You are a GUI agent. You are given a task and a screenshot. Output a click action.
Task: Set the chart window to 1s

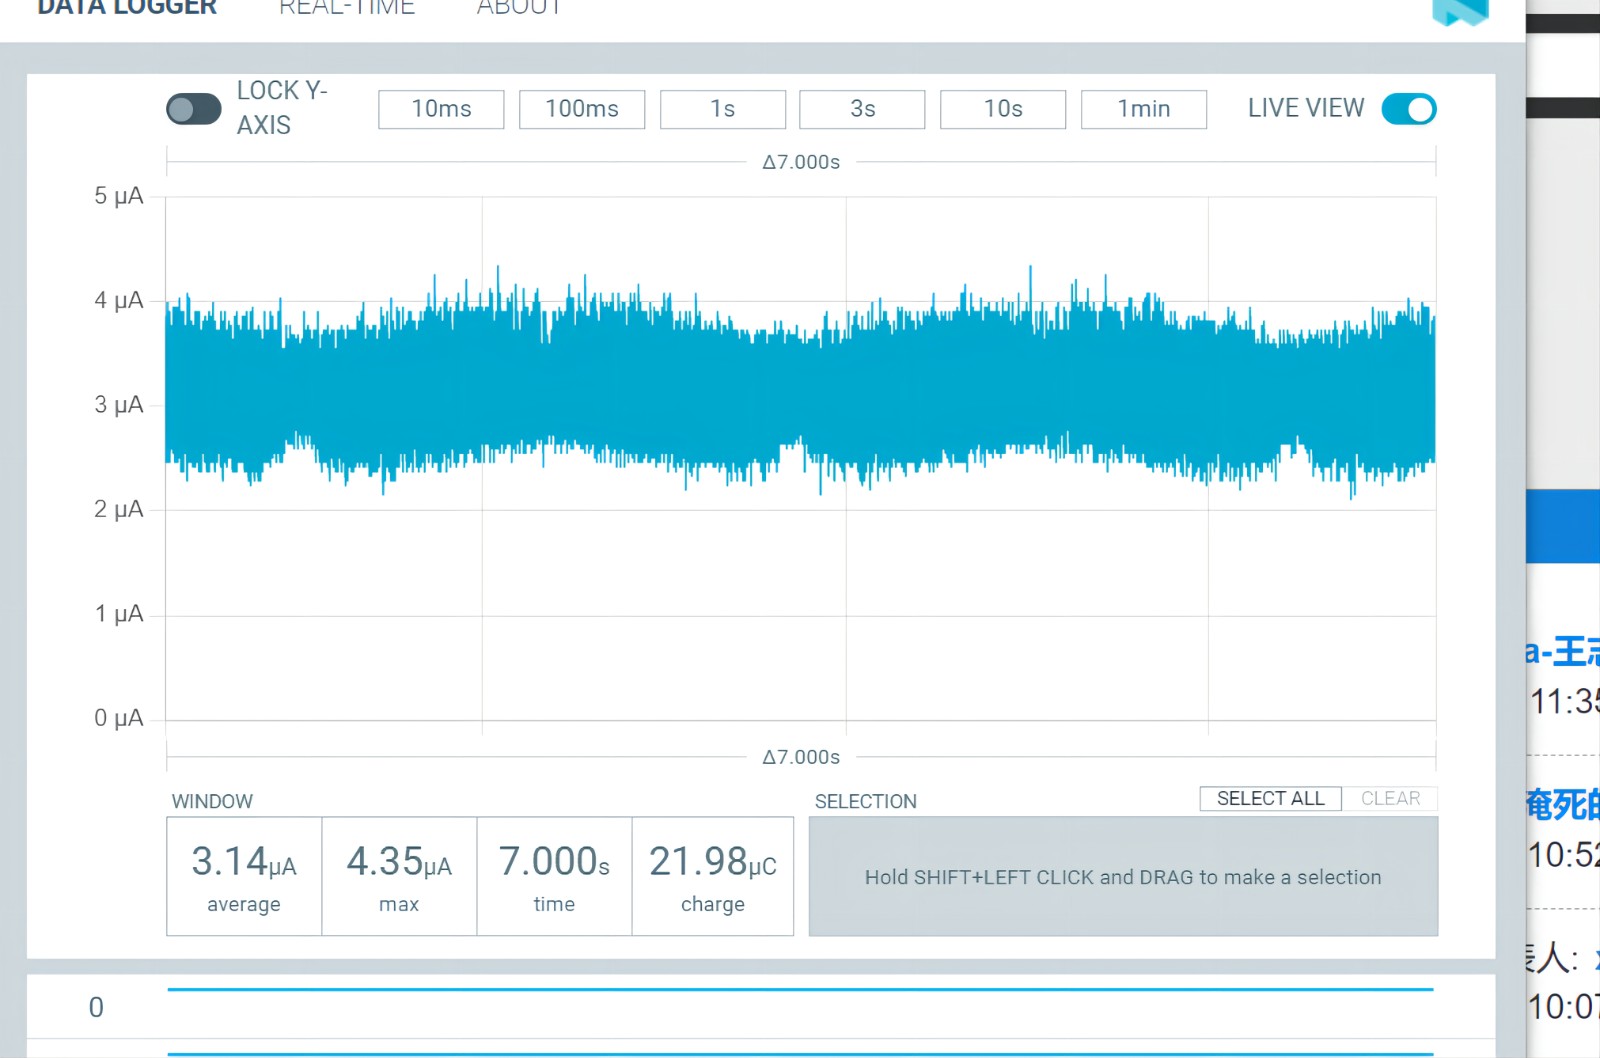[x=722, y=109]
